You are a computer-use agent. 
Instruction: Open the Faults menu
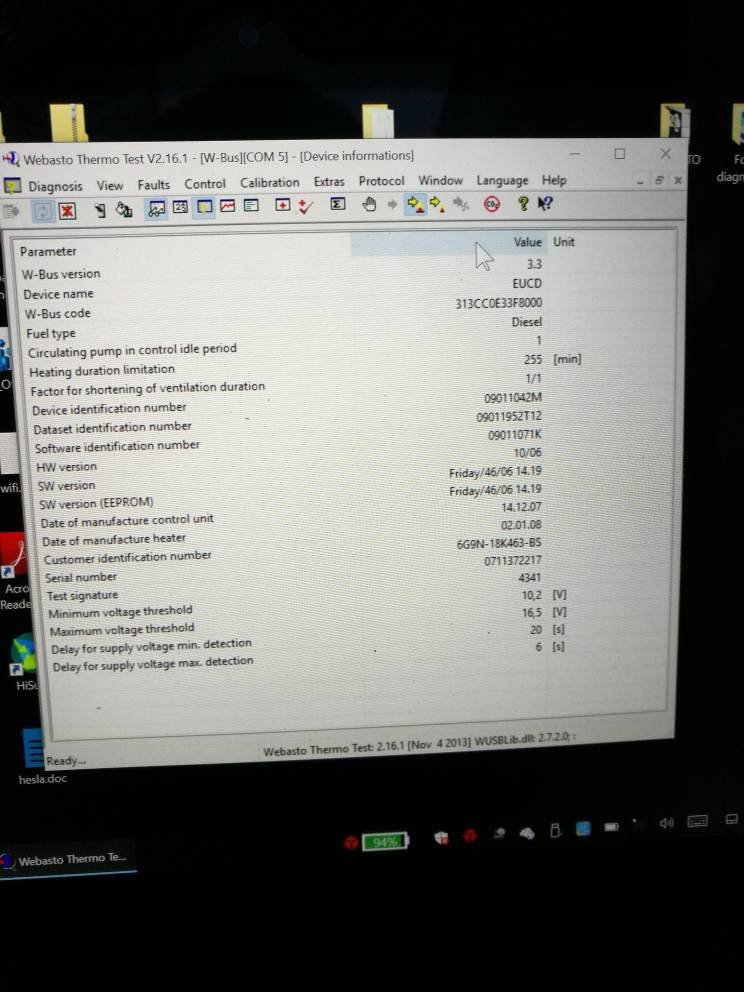(x=154, y=185)
